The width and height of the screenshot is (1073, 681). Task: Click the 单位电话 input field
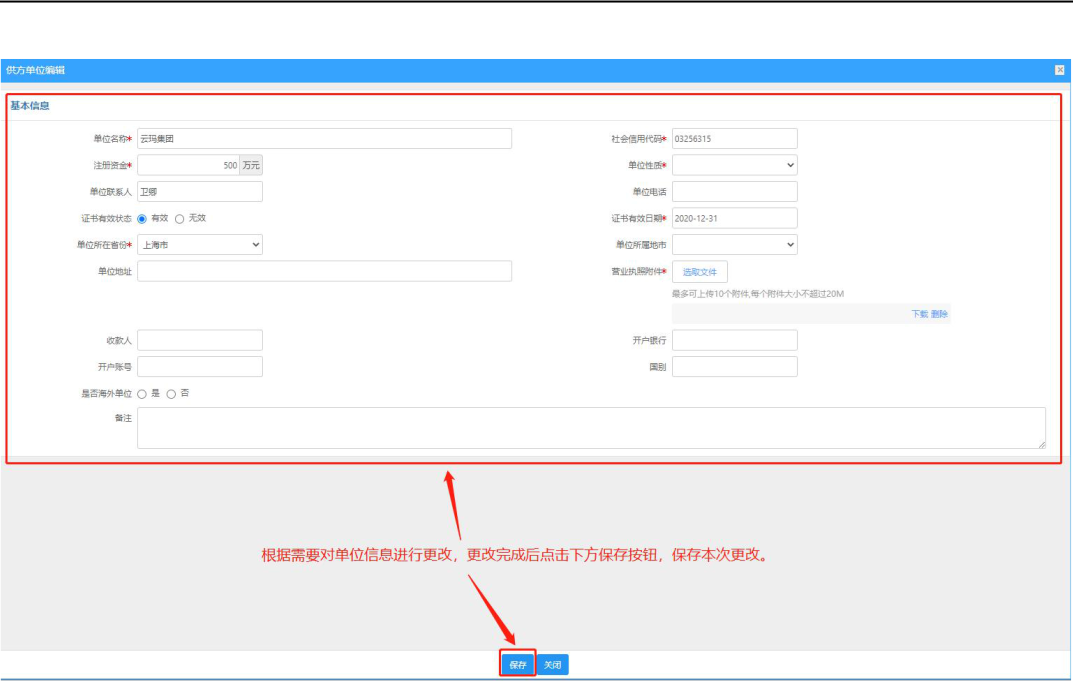734,192
